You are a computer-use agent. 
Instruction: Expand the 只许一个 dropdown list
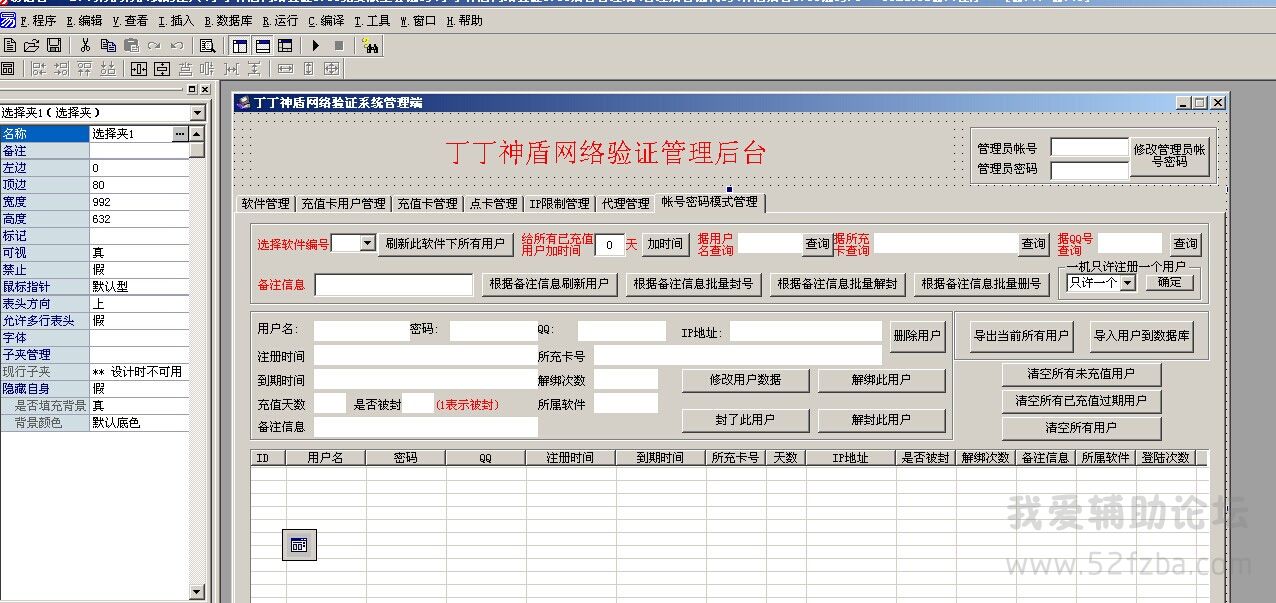(1128, 283)
